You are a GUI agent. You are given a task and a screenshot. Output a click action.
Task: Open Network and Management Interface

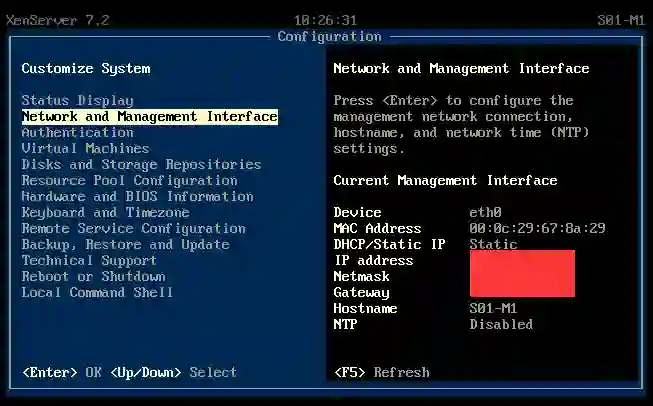(149, 117)
